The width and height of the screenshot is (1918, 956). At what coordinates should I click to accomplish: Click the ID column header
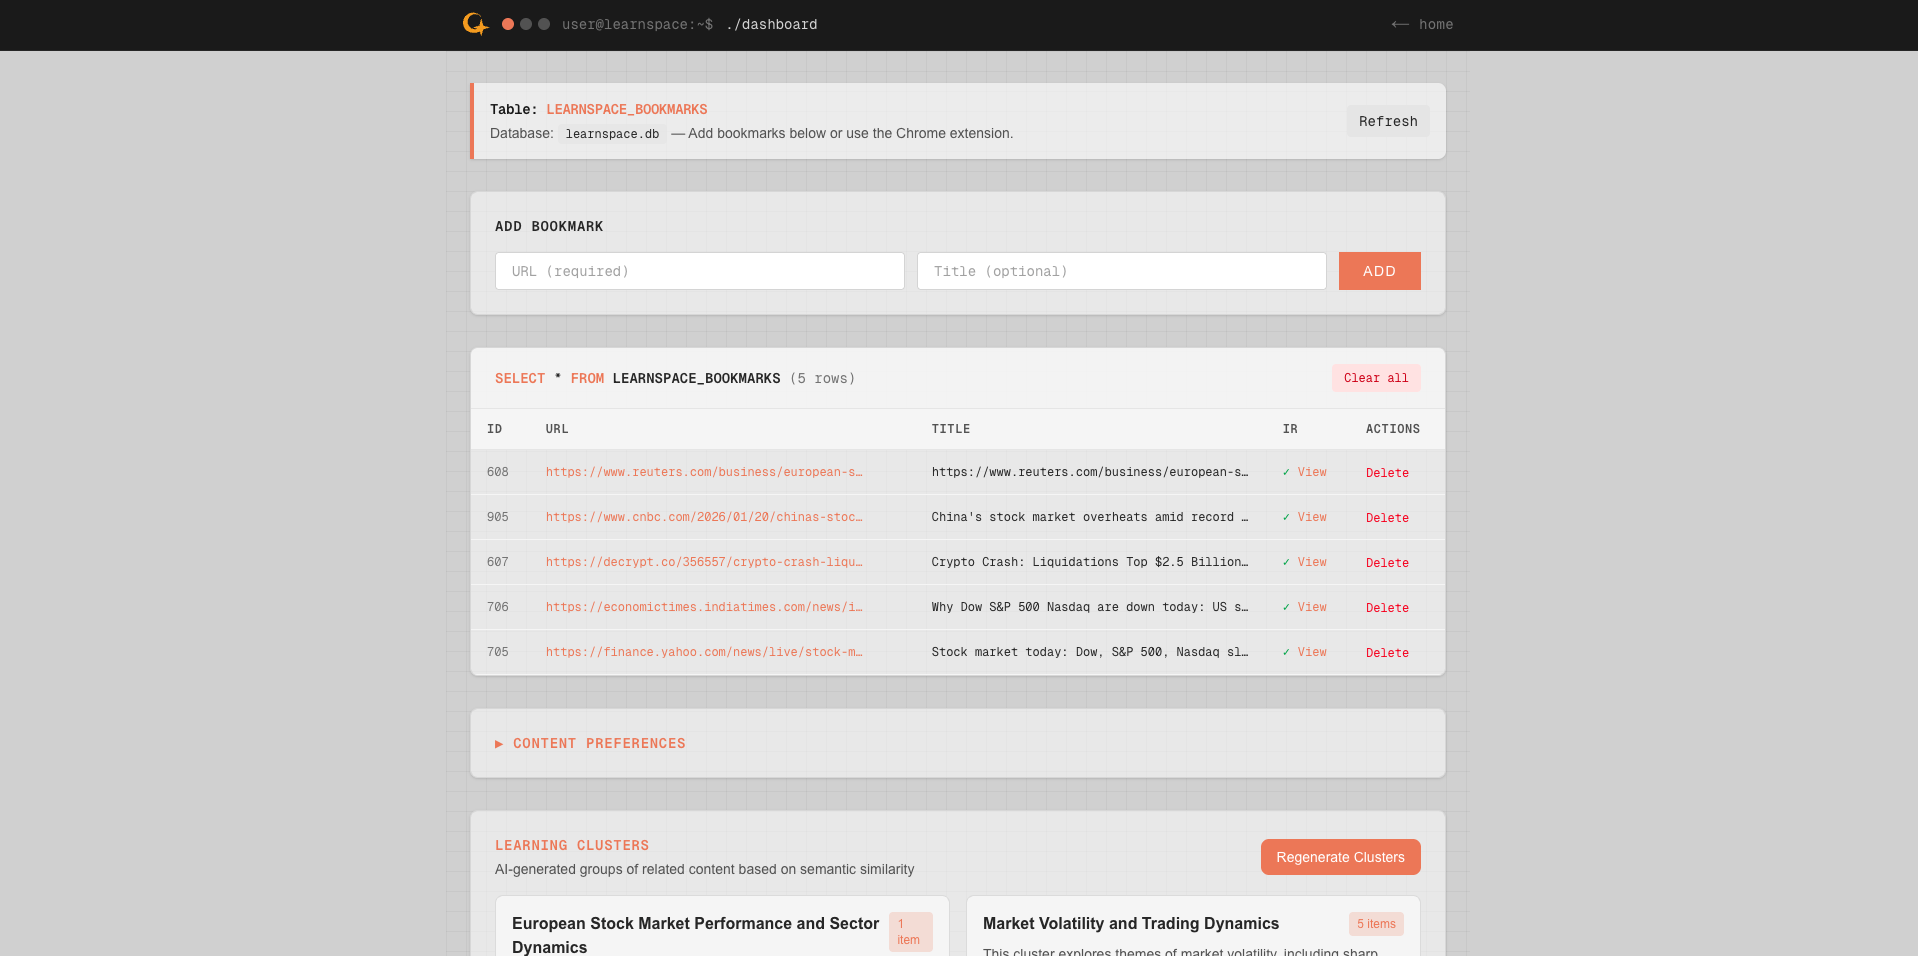coord(495,429)
